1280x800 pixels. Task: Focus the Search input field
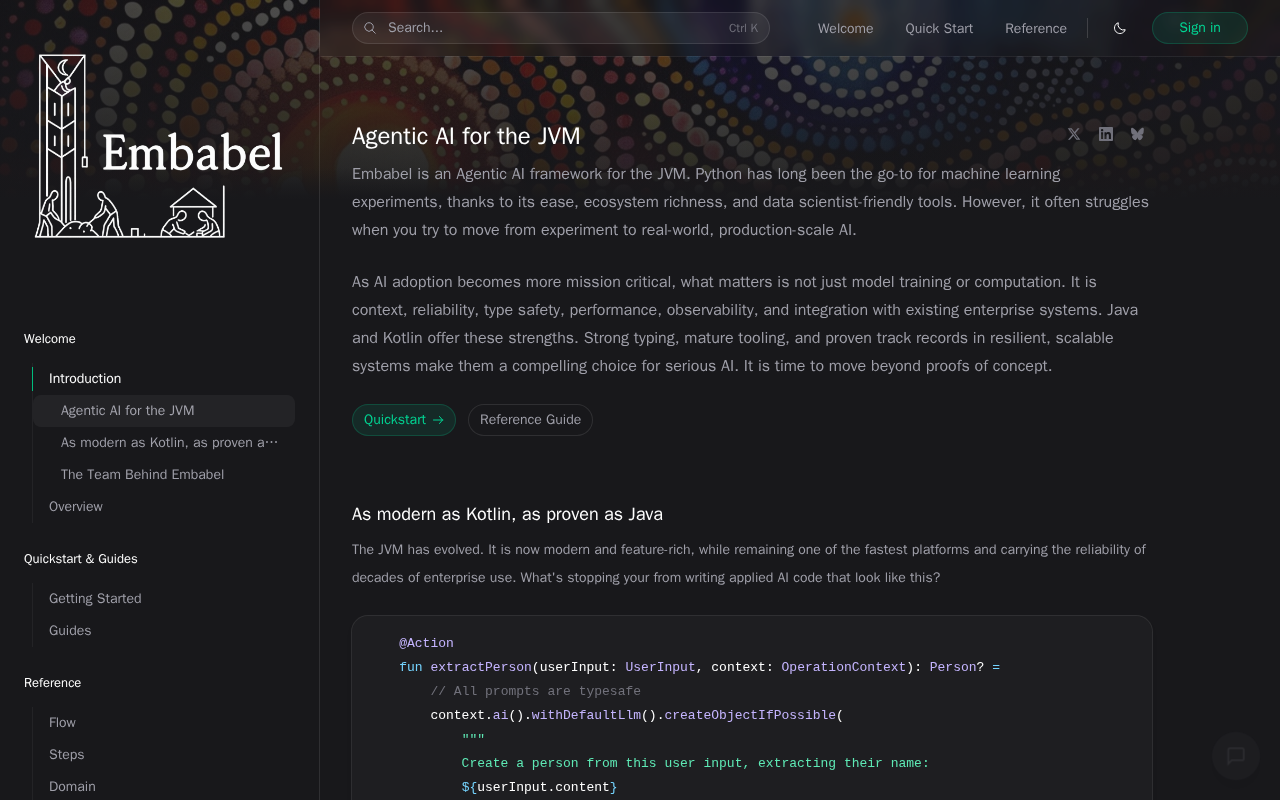[560, 28]
